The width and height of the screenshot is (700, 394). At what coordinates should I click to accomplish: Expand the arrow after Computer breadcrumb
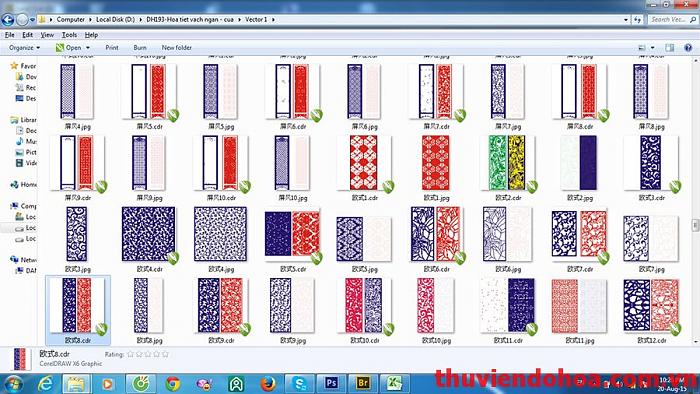click(x=90, y=20)
